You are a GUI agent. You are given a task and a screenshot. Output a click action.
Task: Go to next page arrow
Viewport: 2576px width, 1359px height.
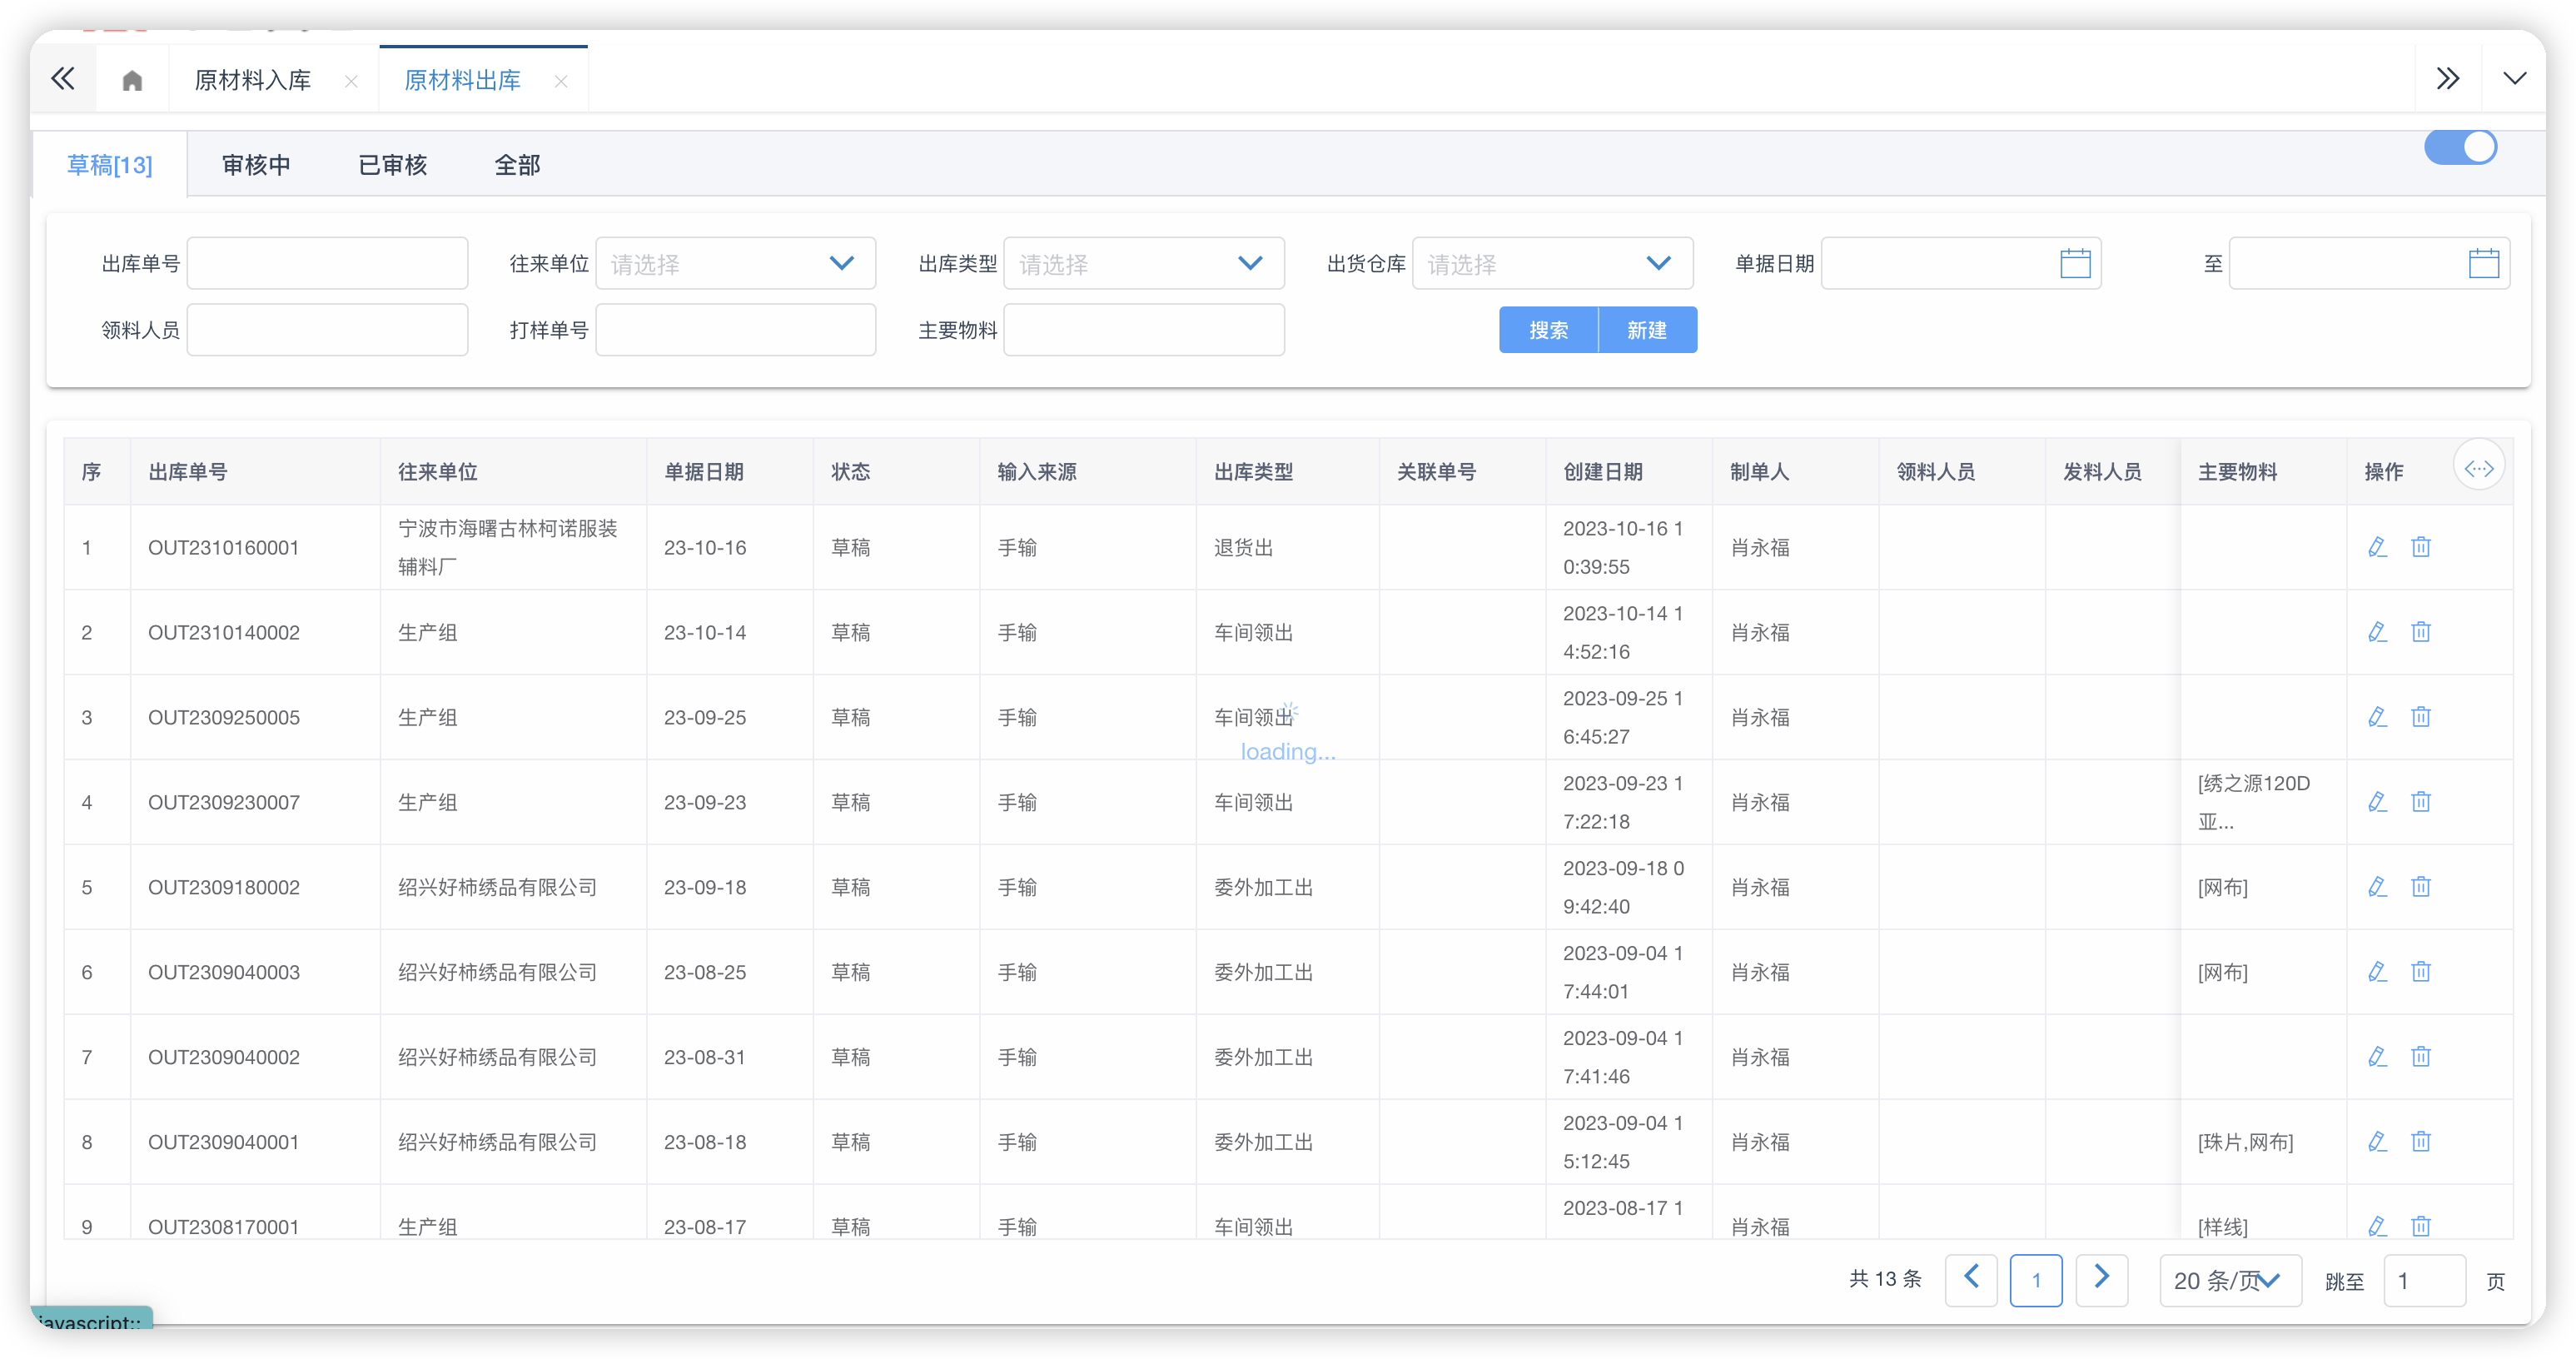tap(2101, 1280)
